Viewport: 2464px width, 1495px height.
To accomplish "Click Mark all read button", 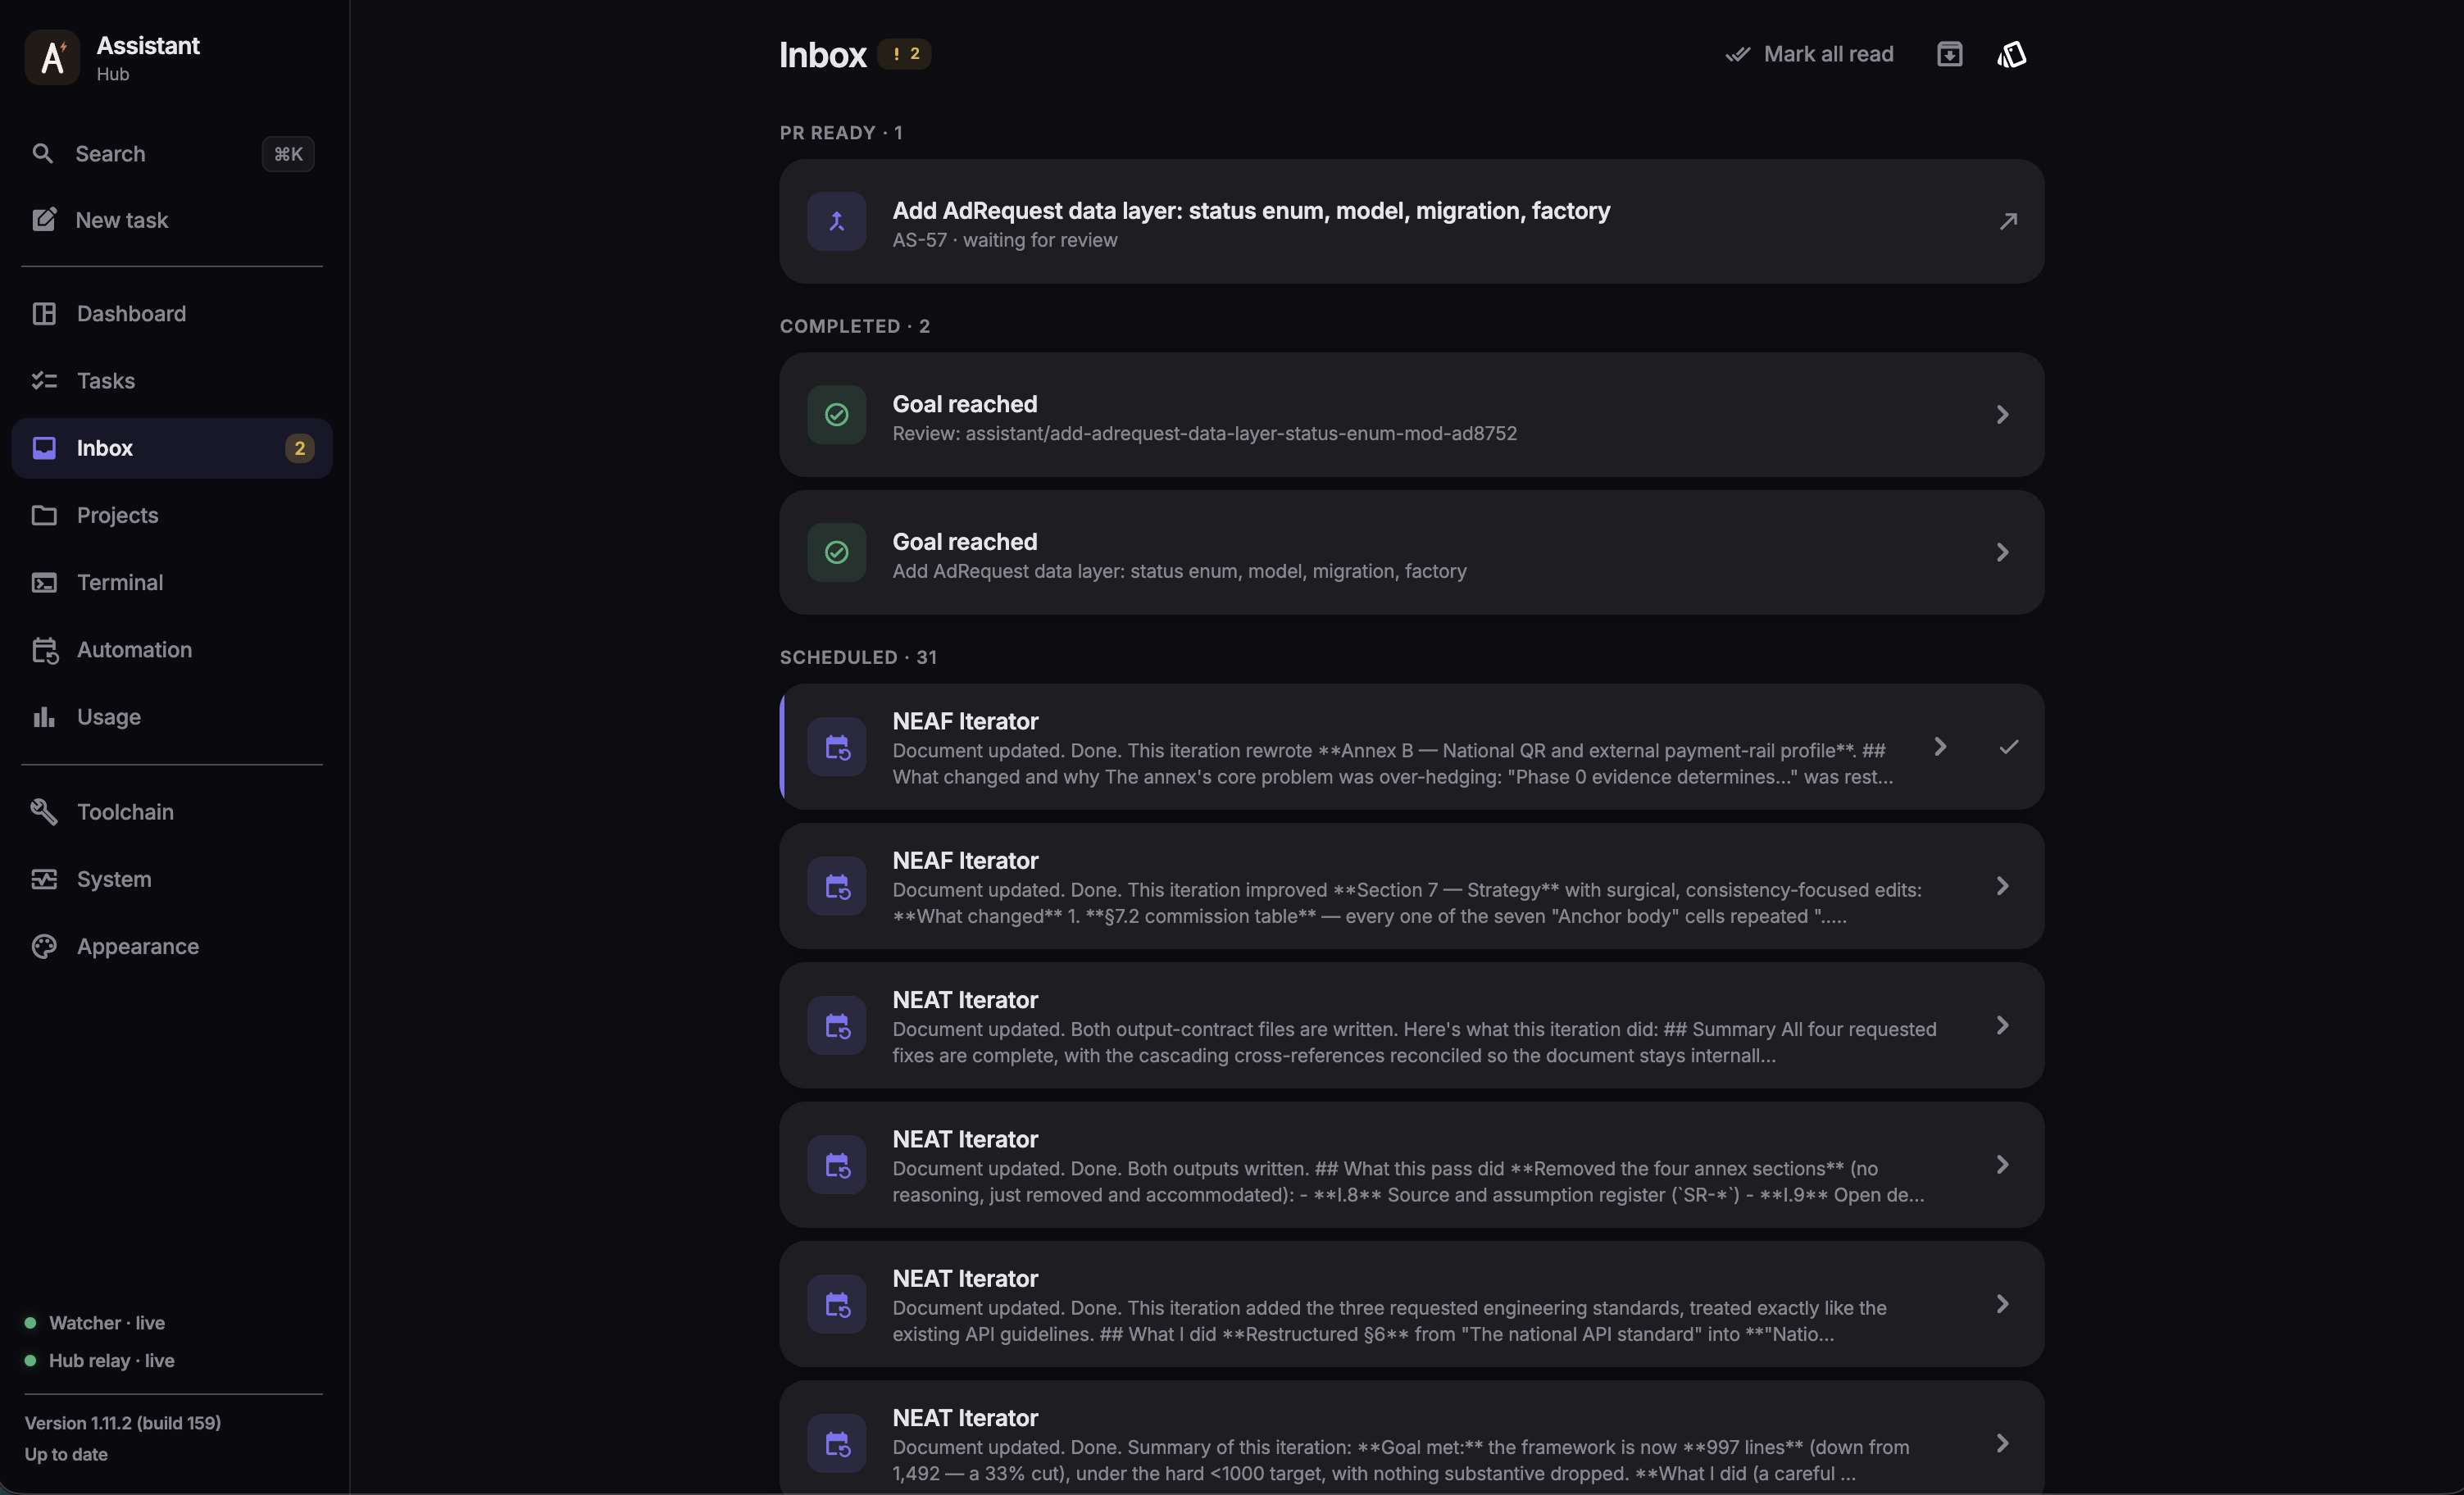I will (1809, 54).
